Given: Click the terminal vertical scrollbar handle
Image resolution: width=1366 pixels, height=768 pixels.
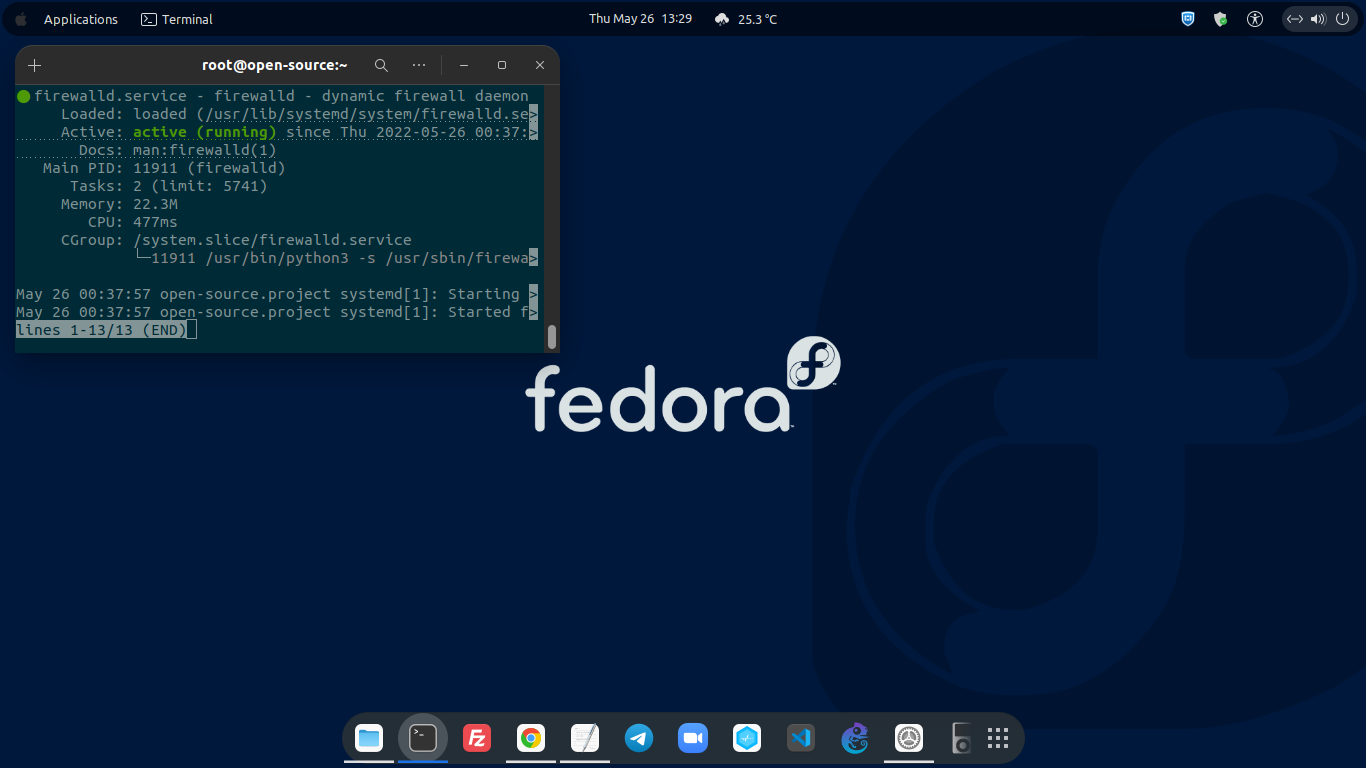Looking at the screenshot, I should point(552,337).
